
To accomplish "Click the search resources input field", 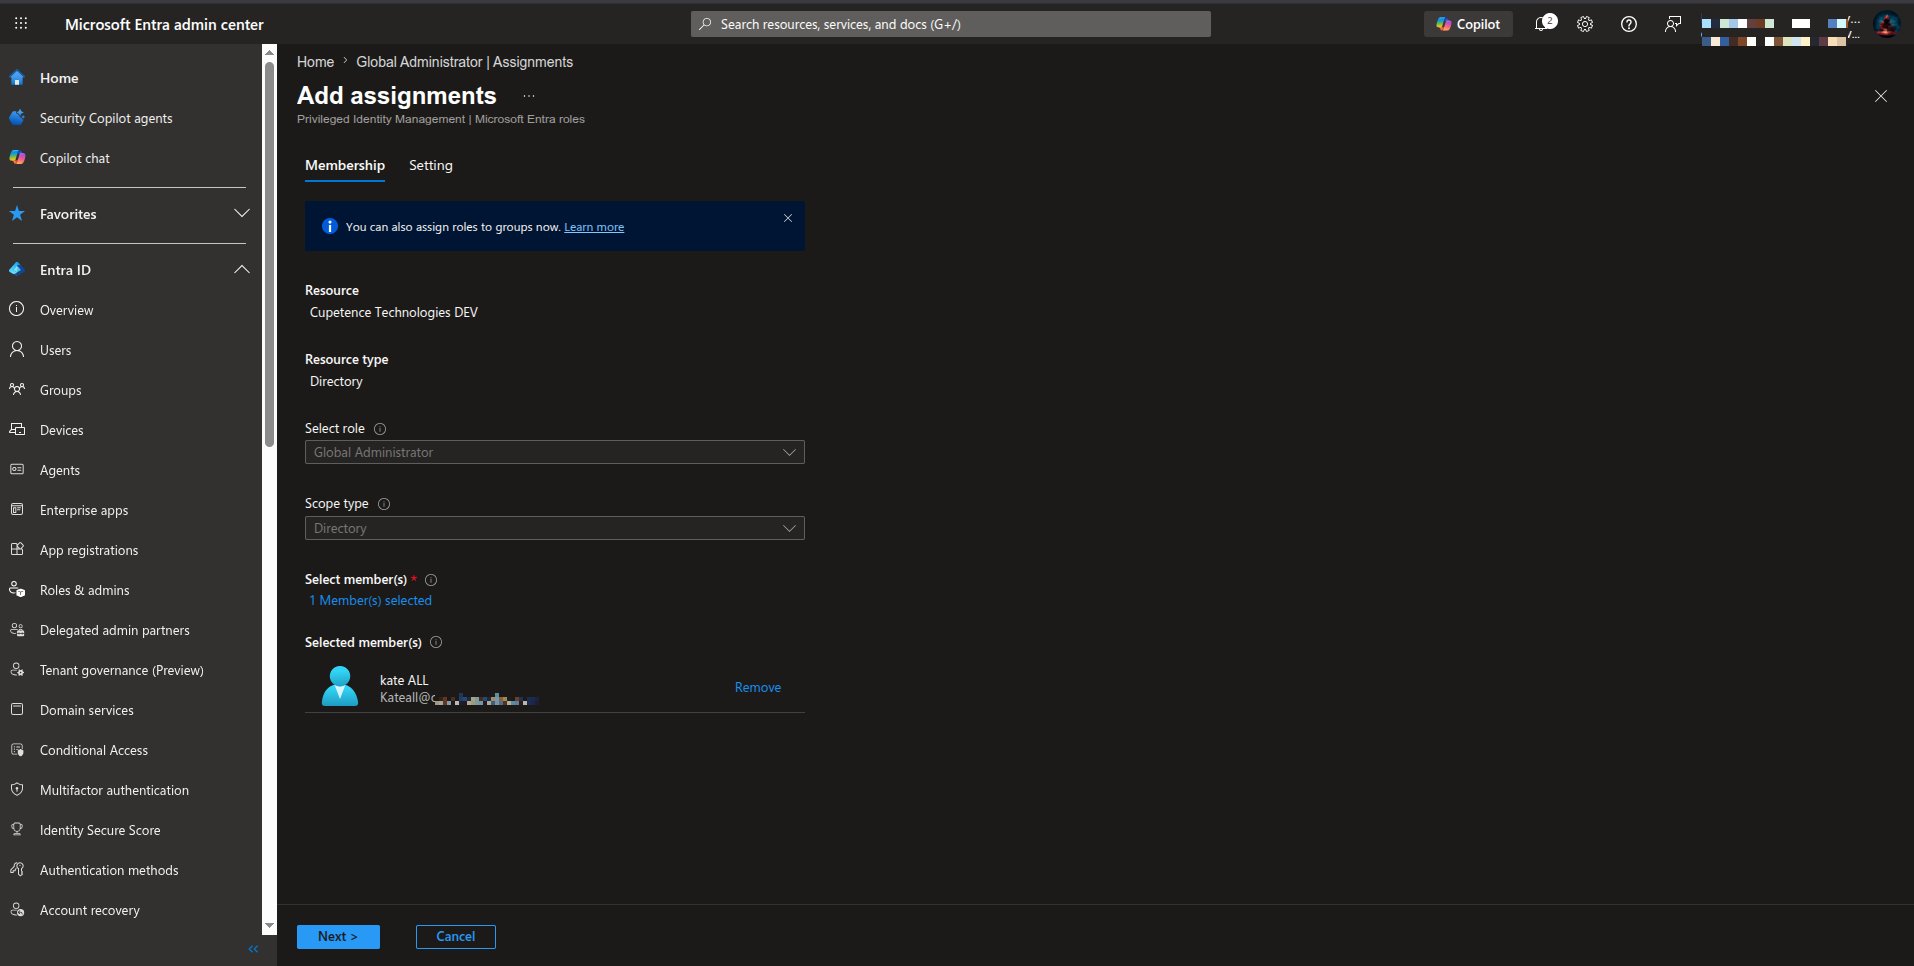I will pos(951,24).
